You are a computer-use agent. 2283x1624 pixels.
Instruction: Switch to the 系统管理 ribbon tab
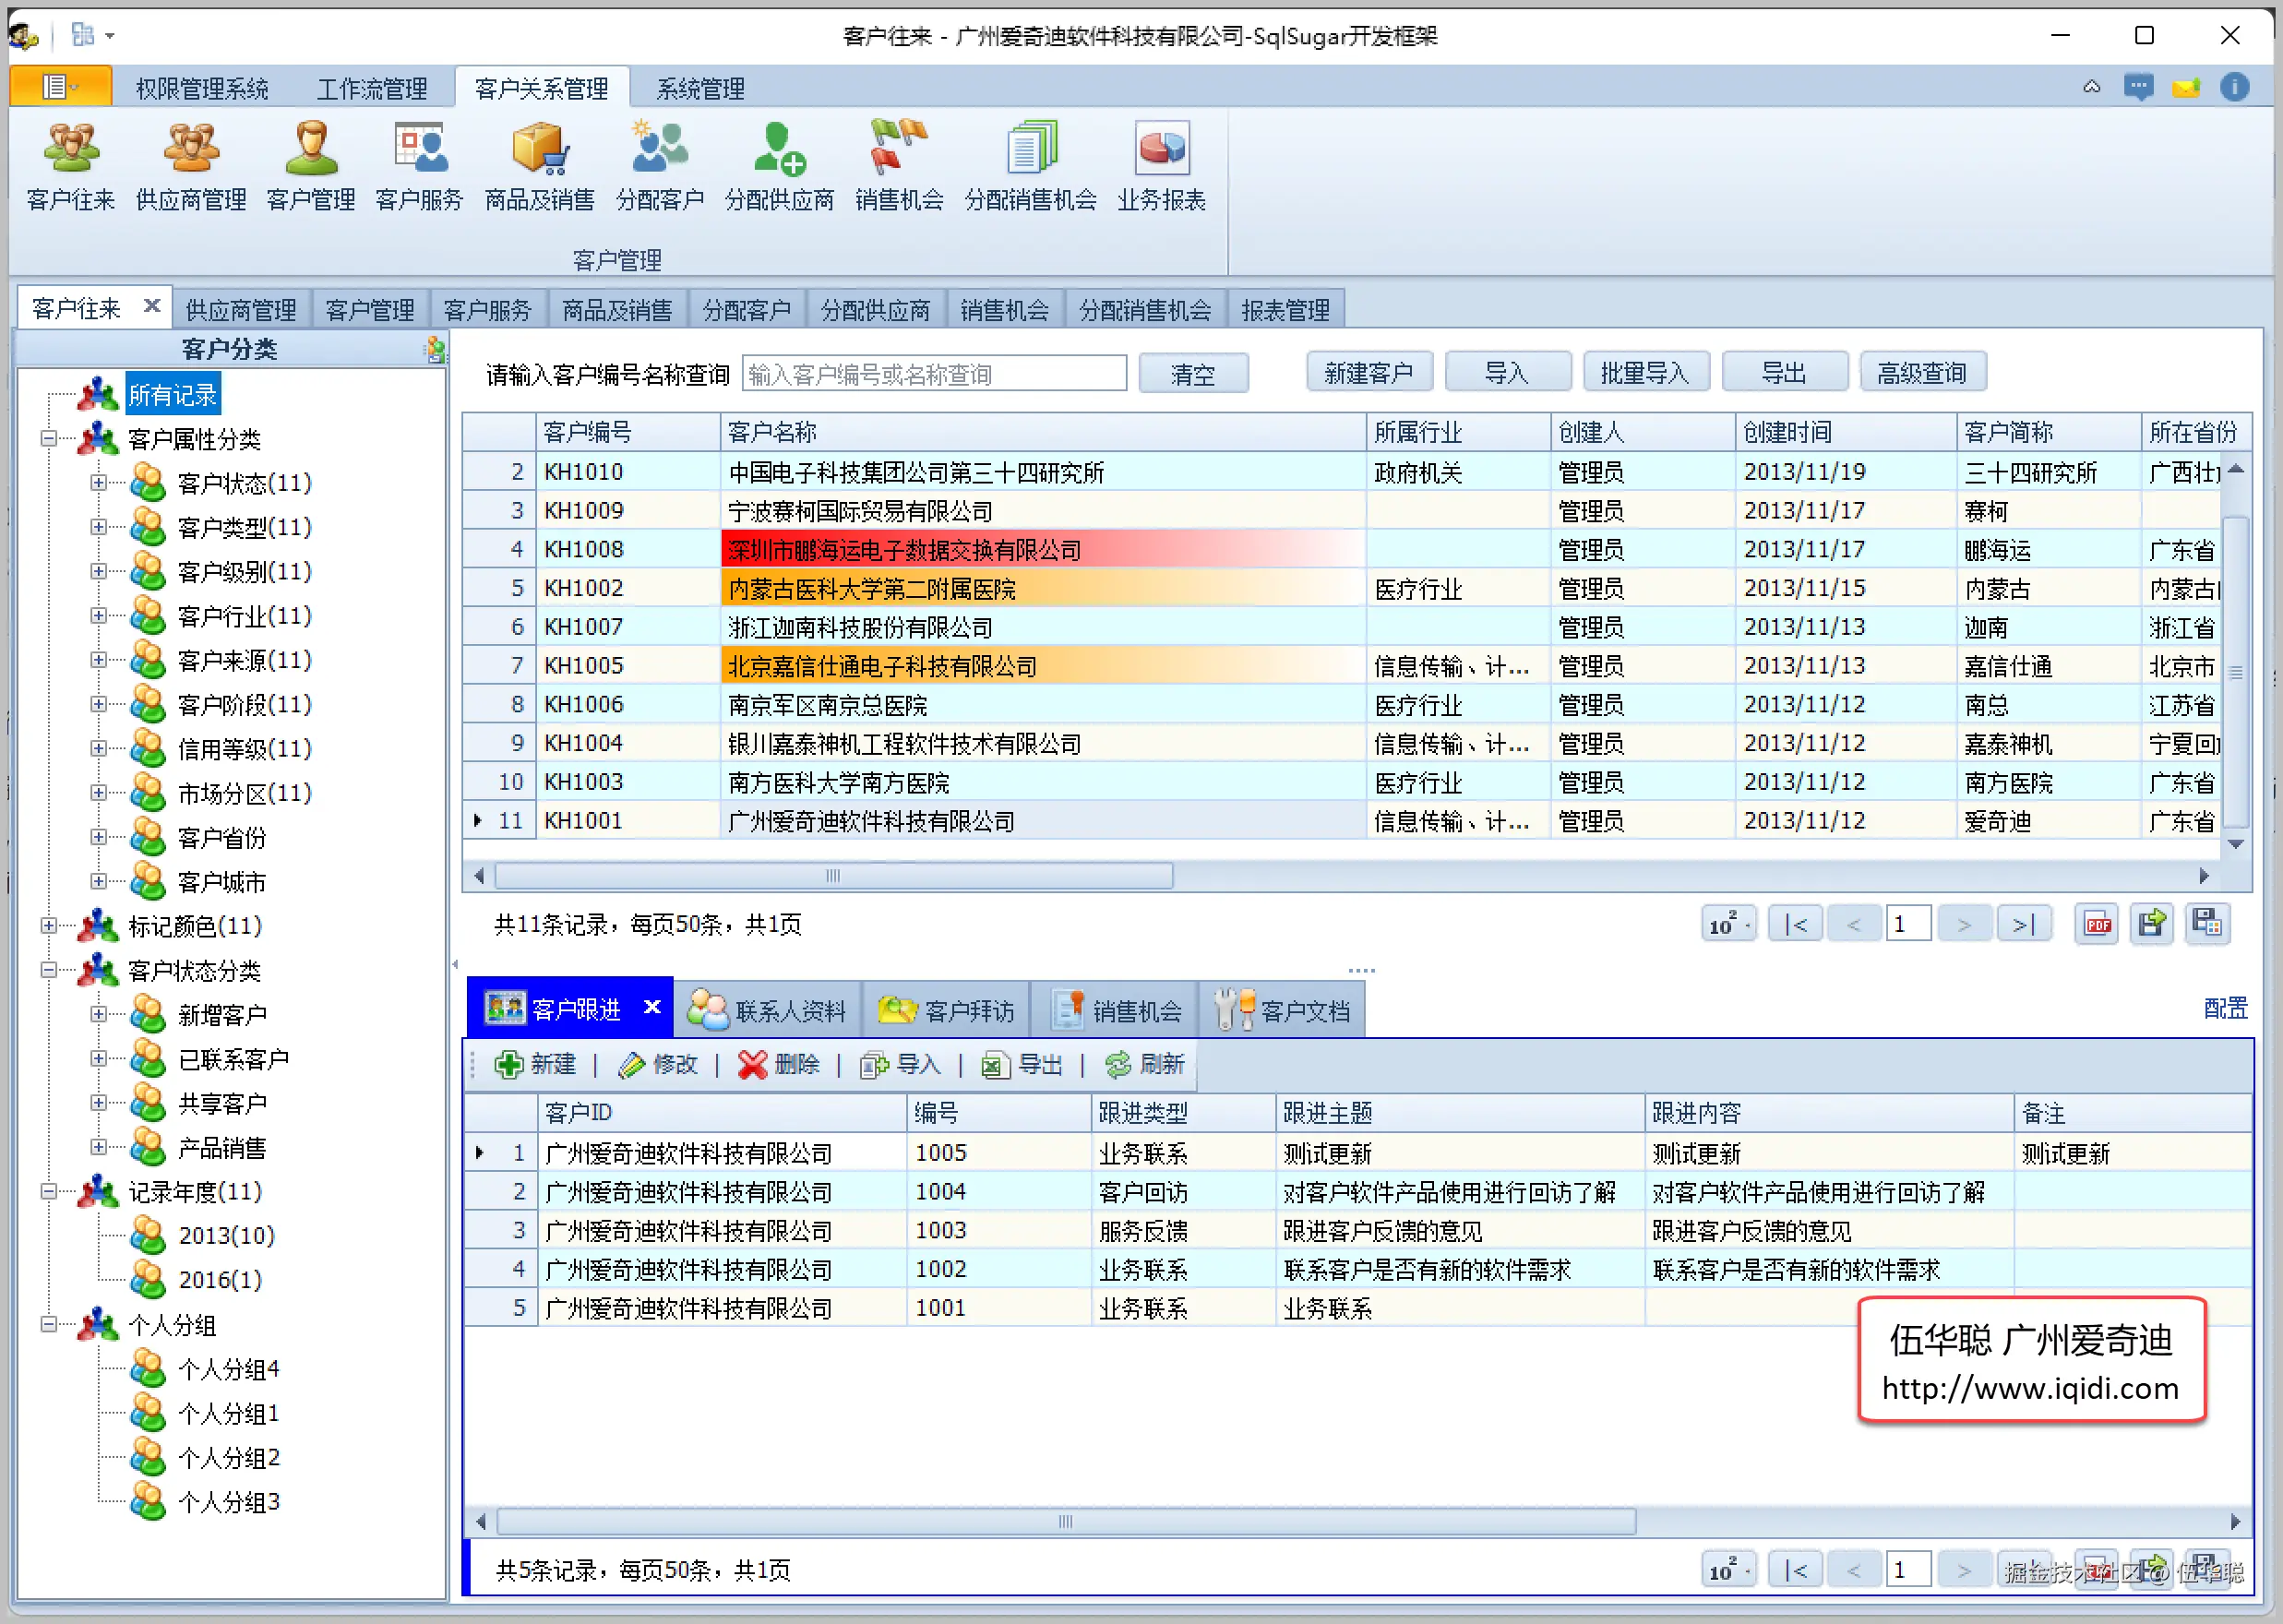[700, 89]
